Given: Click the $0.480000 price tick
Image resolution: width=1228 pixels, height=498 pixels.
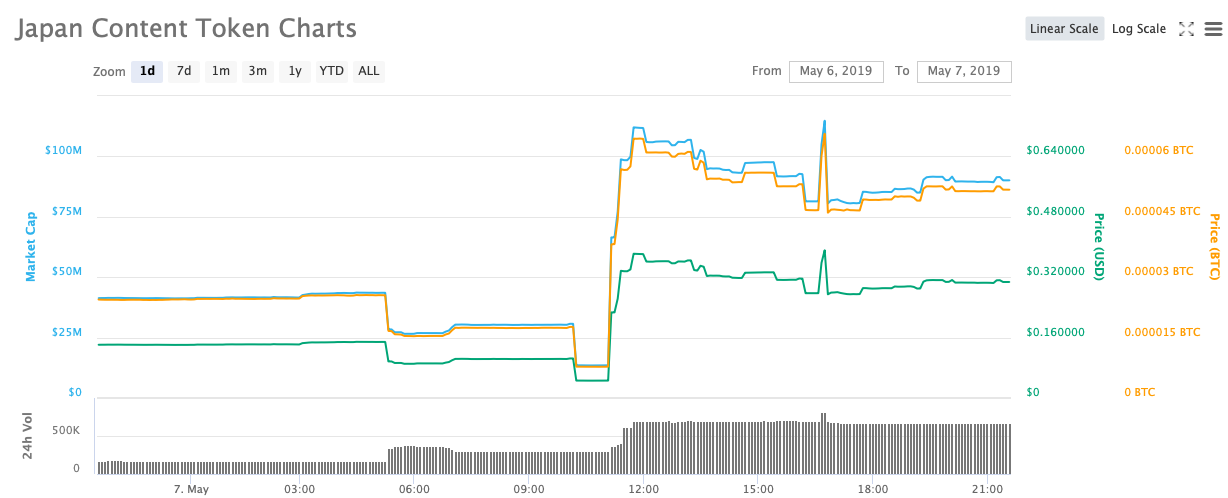Looking at the screenshot, I should click(1056, 211).
